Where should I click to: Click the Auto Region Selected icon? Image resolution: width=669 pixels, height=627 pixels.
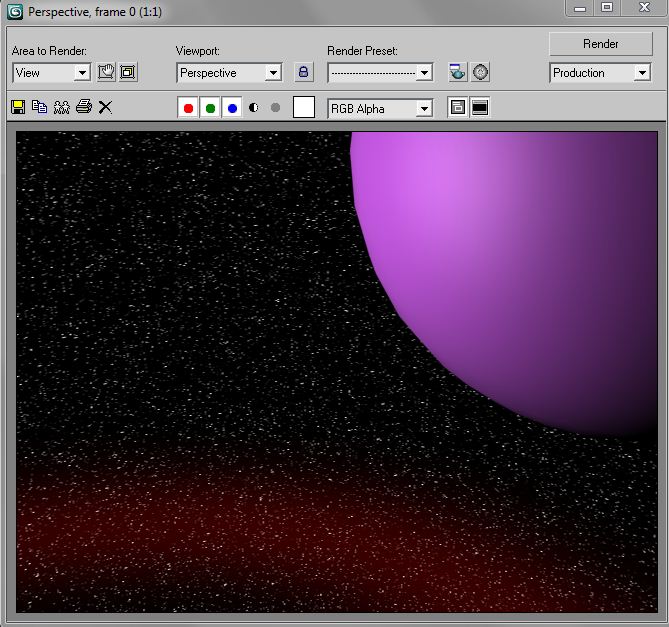coord(128,73)
